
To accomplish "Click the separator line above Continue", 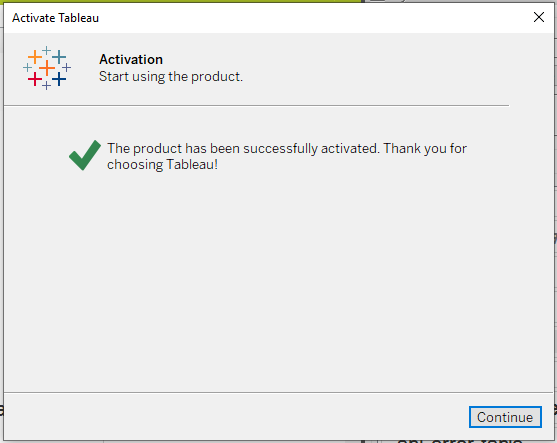I will [278, 393].
